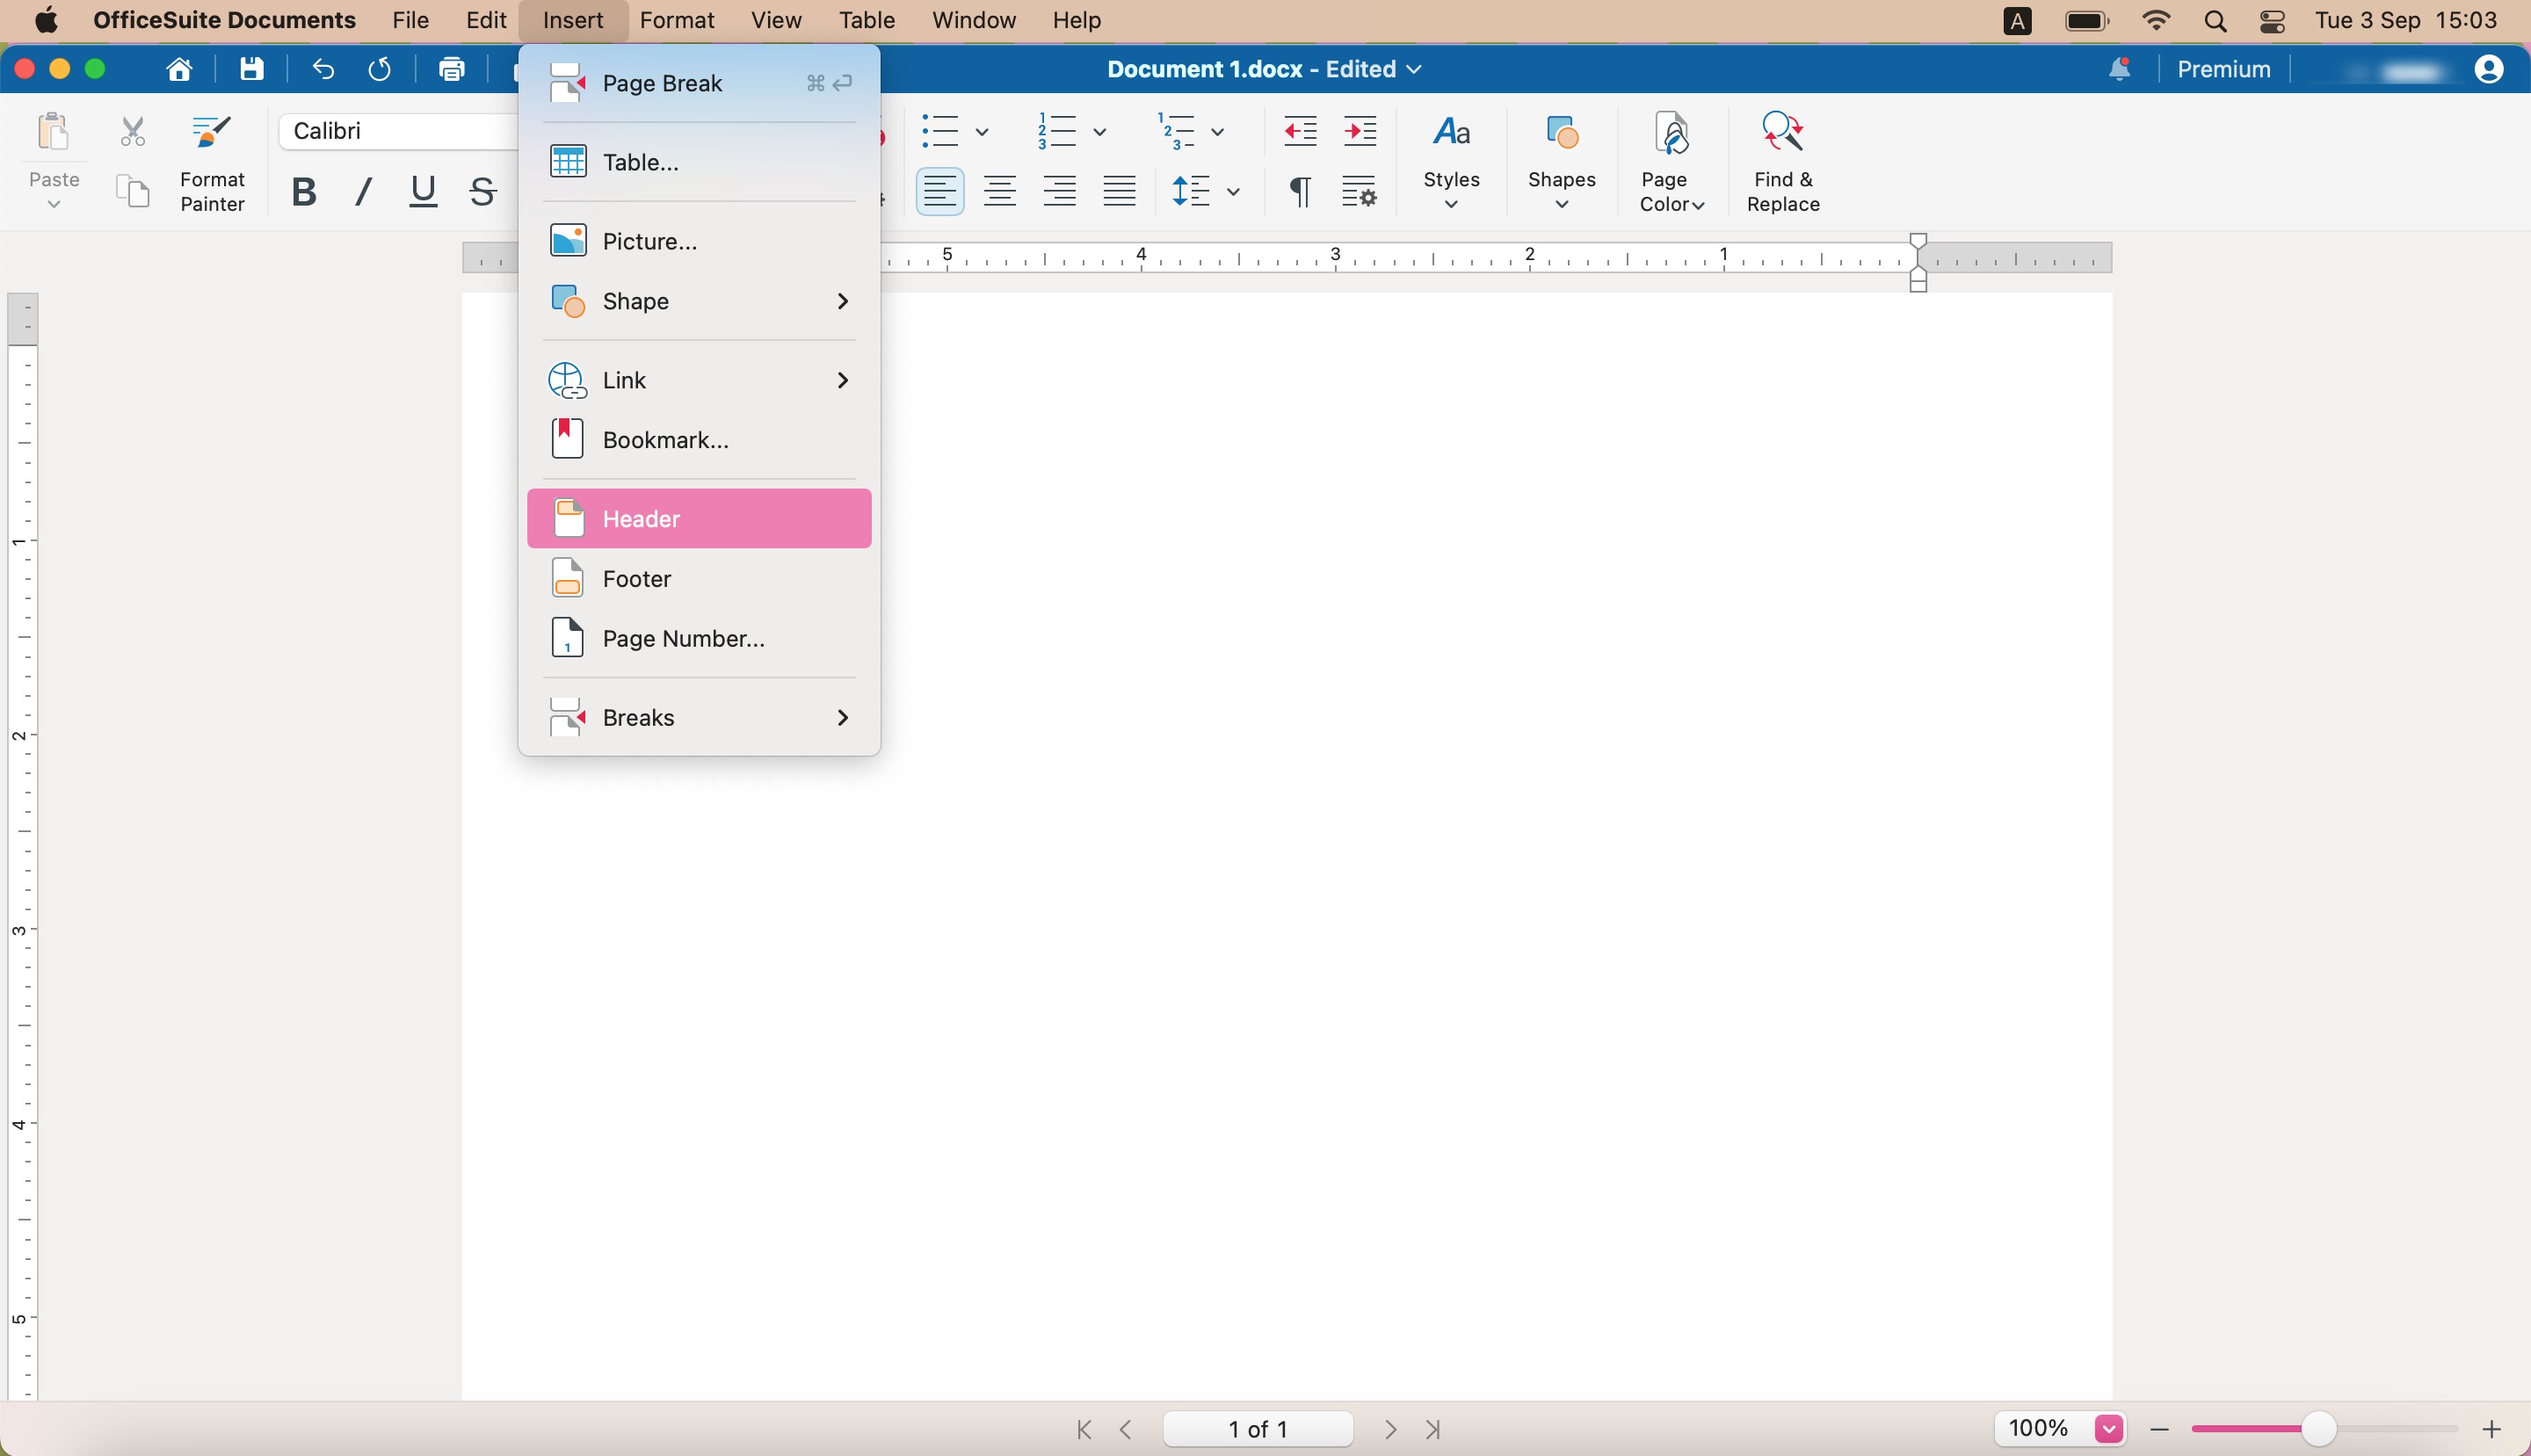This screenshot has height=1456, width=2531.
Task: Expand the Shape submenu
Action: point(699,301)
